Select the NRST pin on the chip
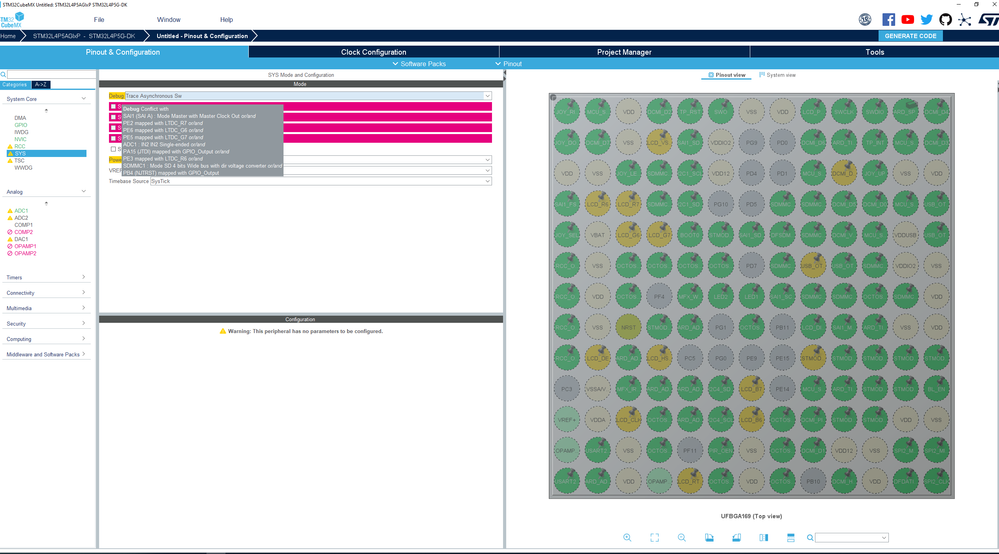 (x=628, y=327)
